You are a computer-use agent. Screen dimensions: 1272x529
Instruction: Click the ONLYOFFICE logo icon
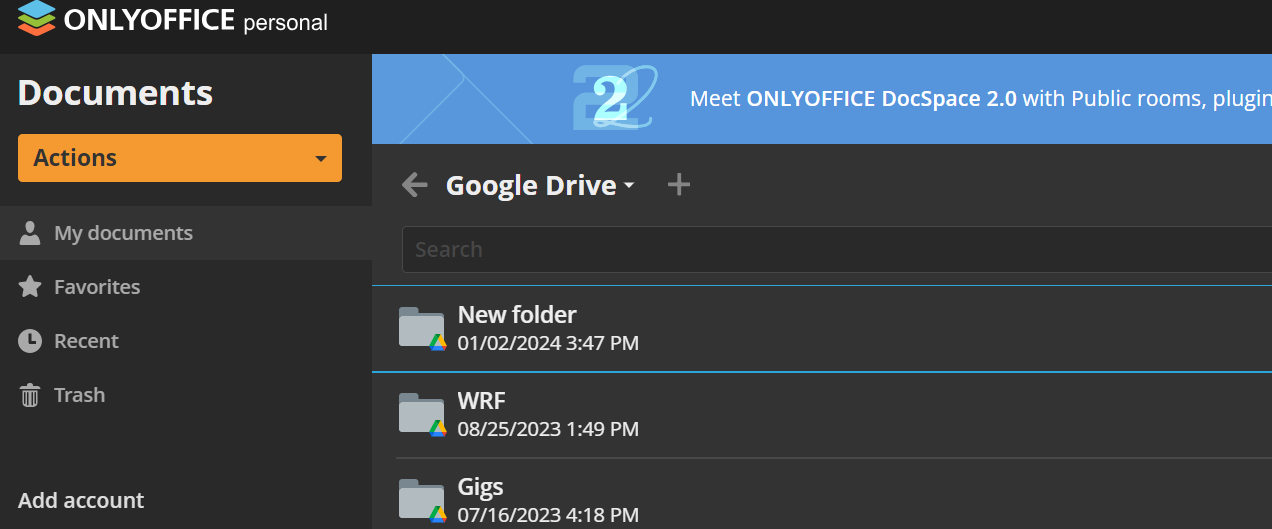point(37,18)
